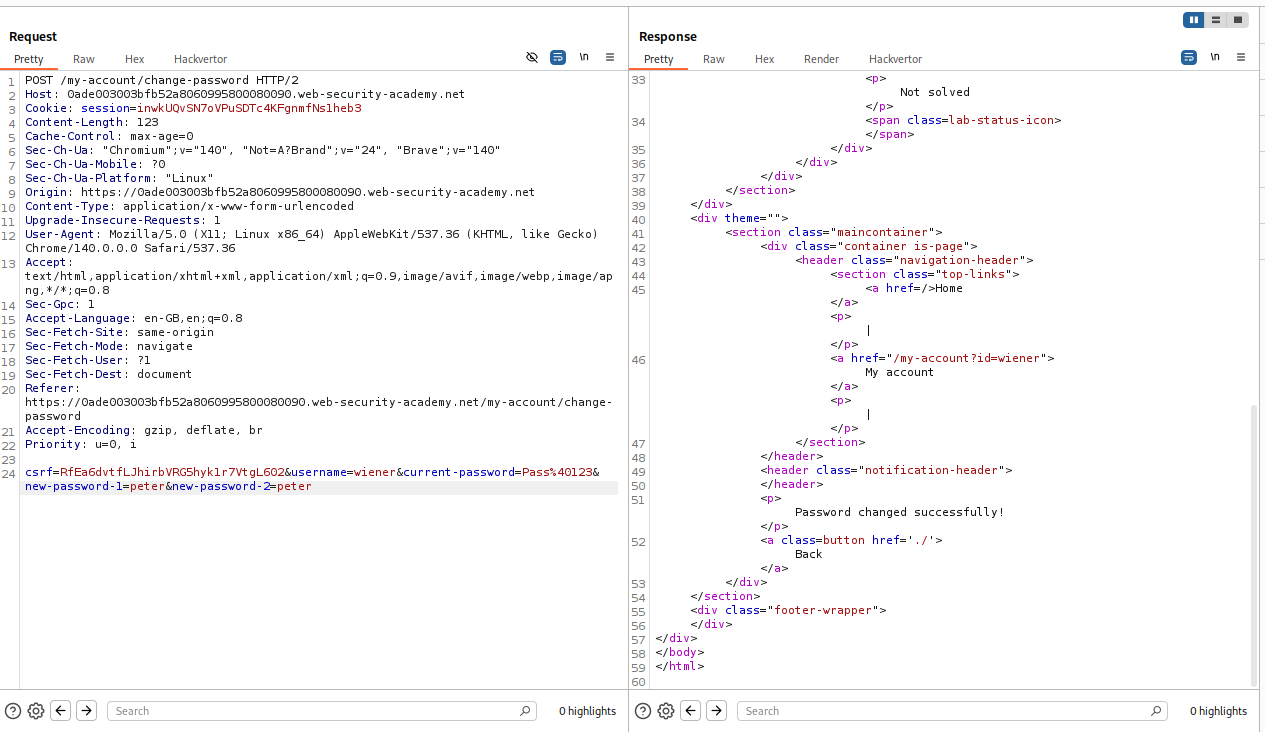Viewport: 1265px width, 732px height.
Task: Switch to top-bottom stacked layout view
Action: click(1216, 20)
